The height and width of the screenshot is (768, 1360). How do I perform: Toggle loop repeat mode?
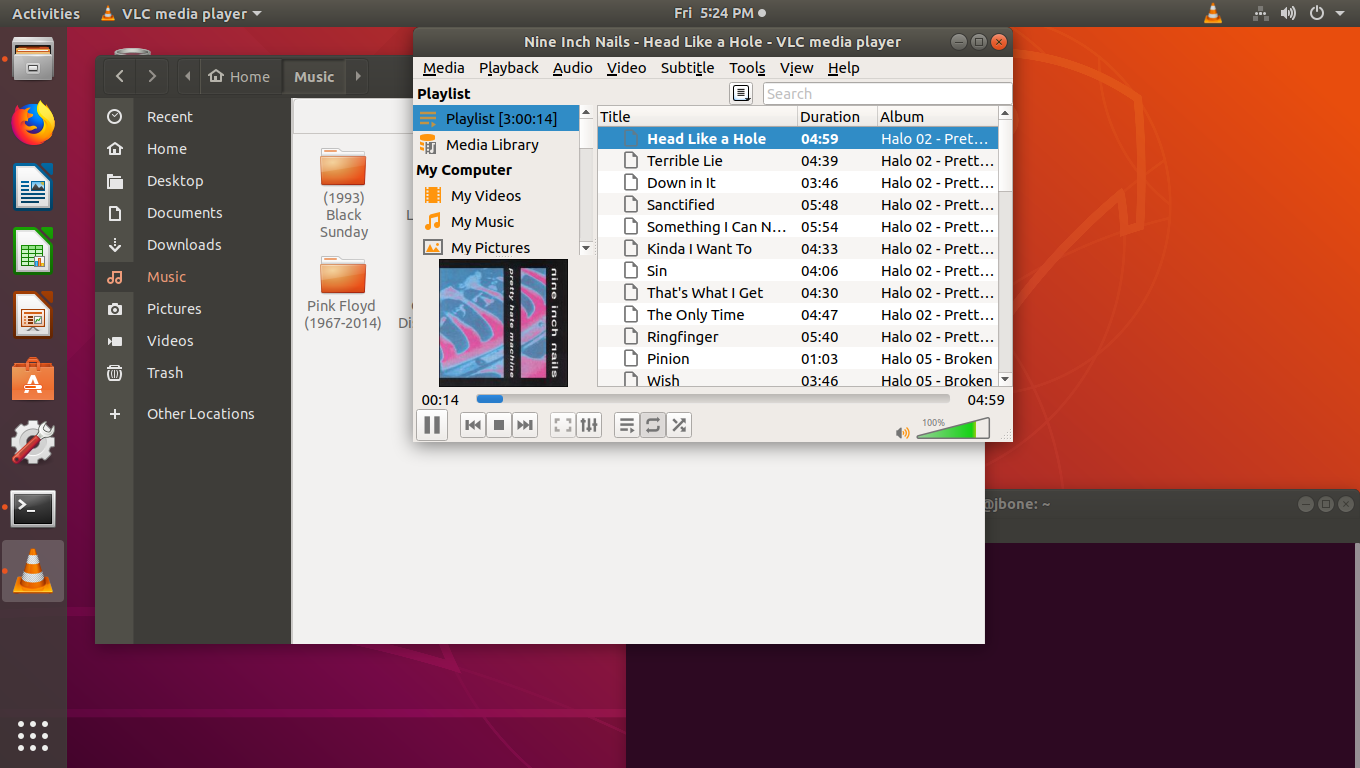[x=653, y=425]
